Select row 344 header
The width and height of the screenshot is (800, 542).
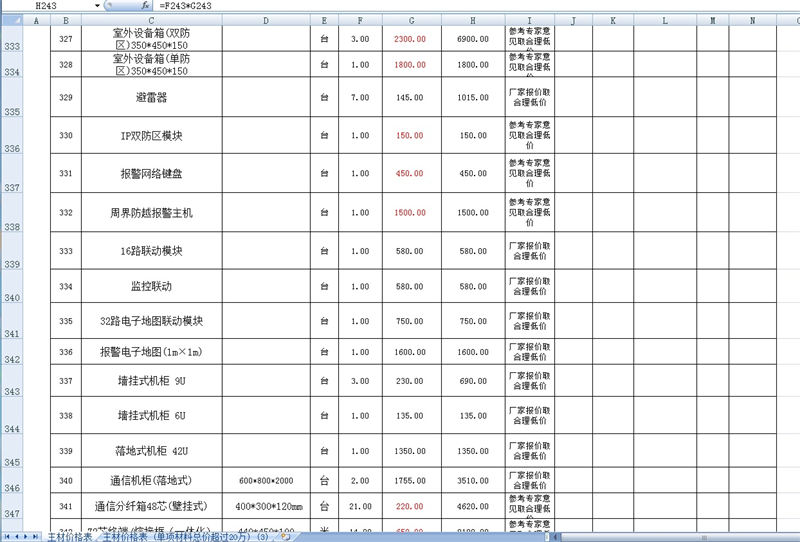coord(12,415)
